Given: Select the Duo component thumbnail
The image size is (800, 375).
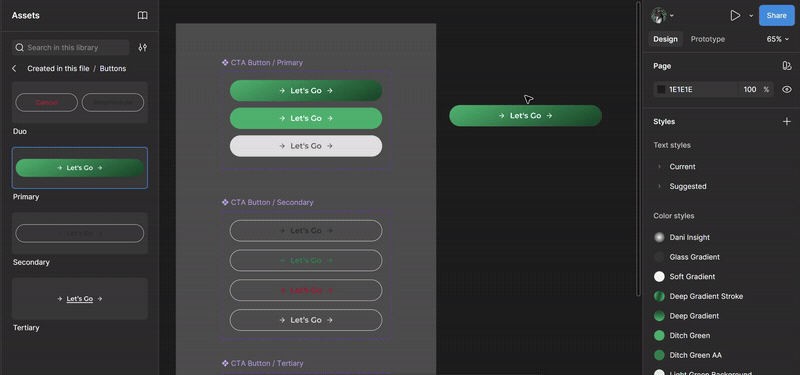Looking at the screenshot, I should point(80,102).
